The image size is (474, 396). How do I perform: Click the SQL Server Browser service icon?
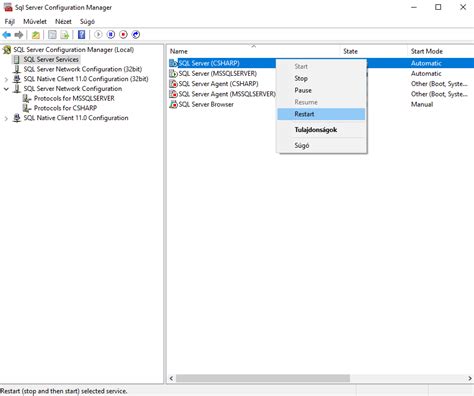pos(173,104)
